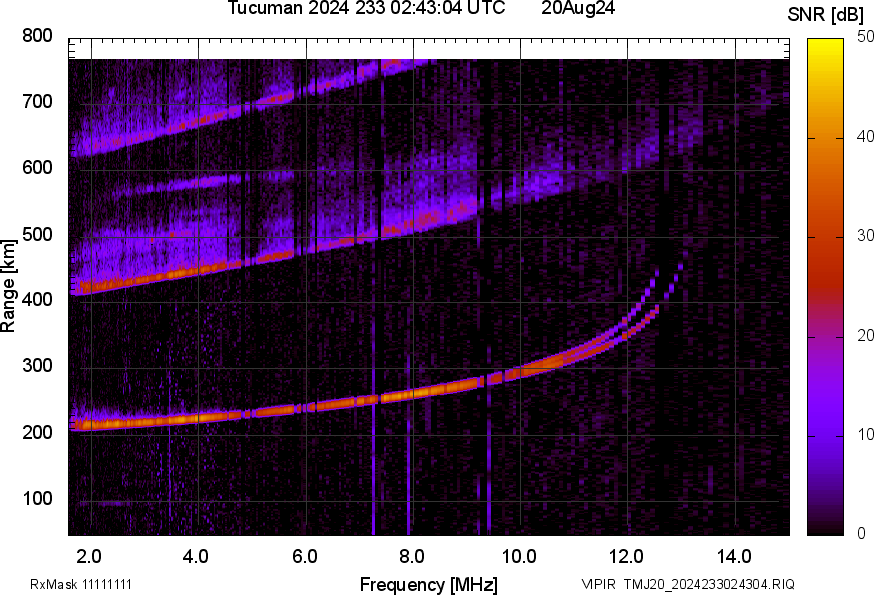The height and width of the screenshot is (595, 874).
Task: Click the colorbar tick label '30'
Action: pos(865,235)
